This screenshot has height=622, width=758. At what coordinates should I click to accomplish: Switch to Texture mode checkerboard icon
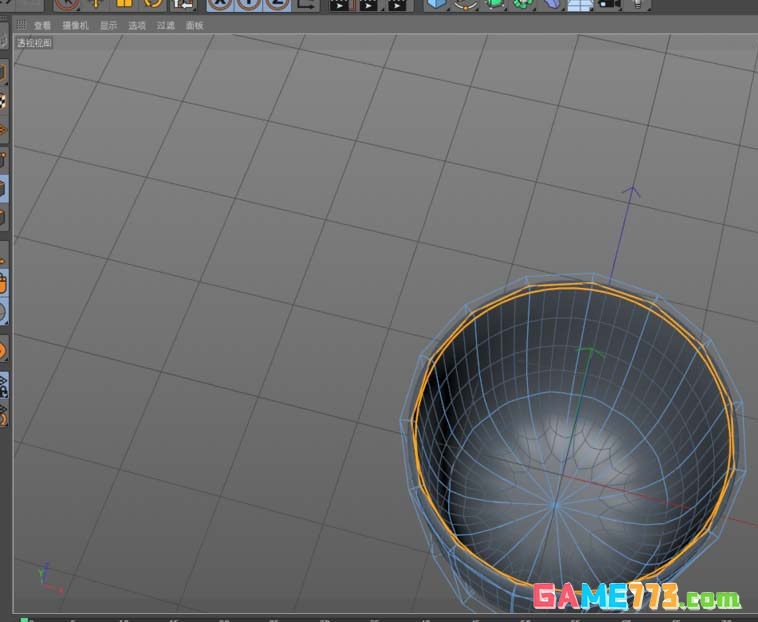pyautogui.click(x=3, y=102)
